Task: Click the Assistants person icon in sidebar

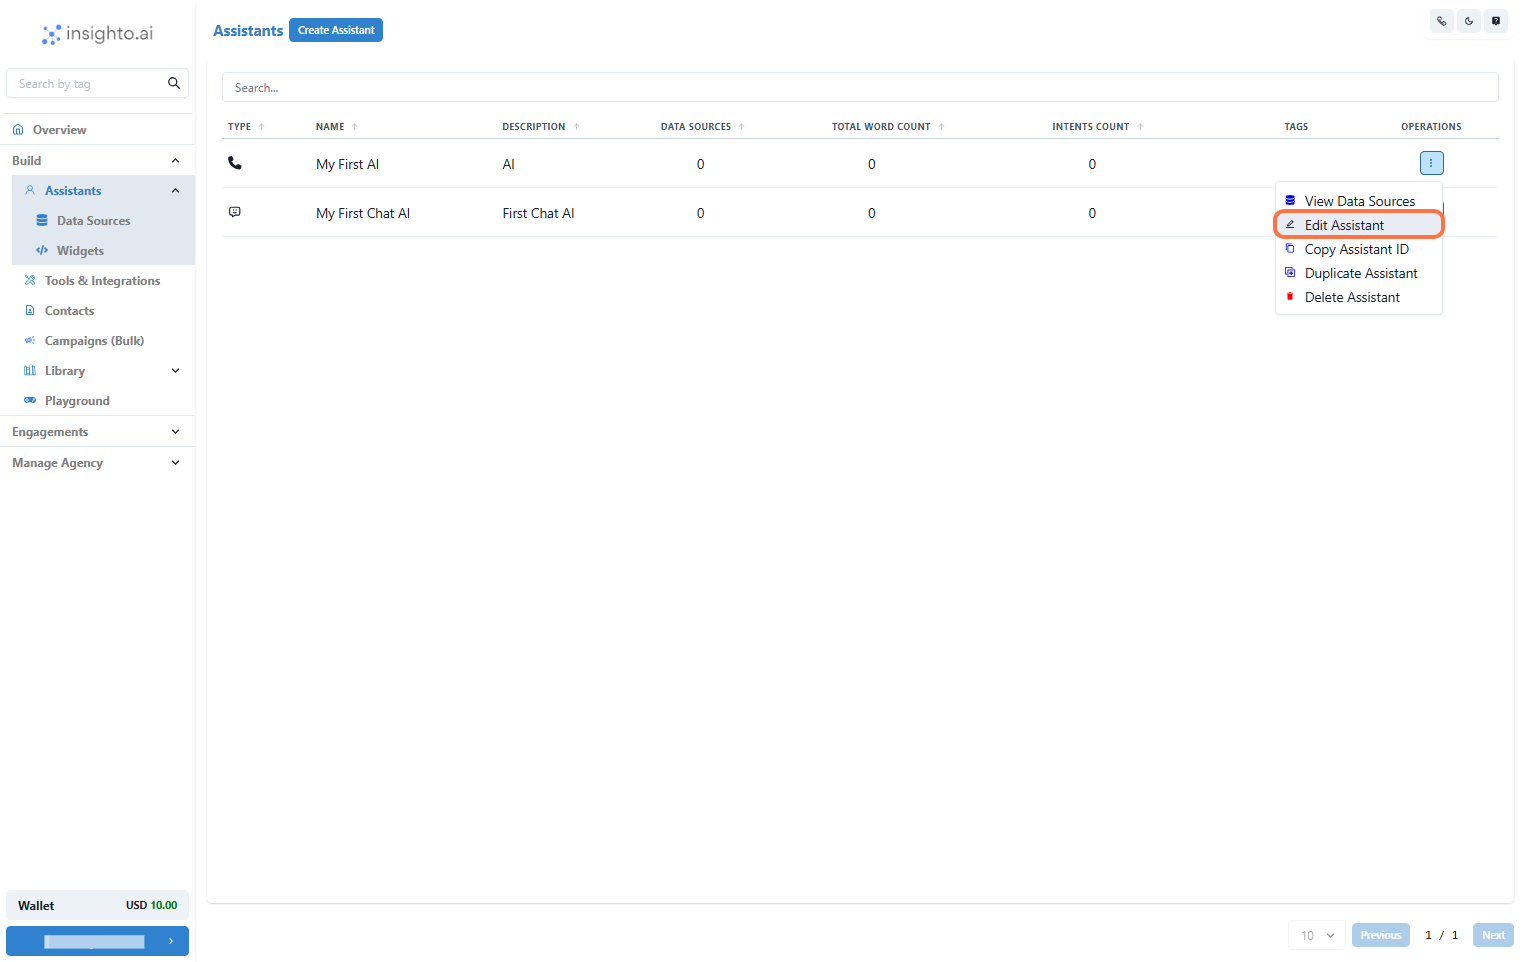Action: point(30,190)
